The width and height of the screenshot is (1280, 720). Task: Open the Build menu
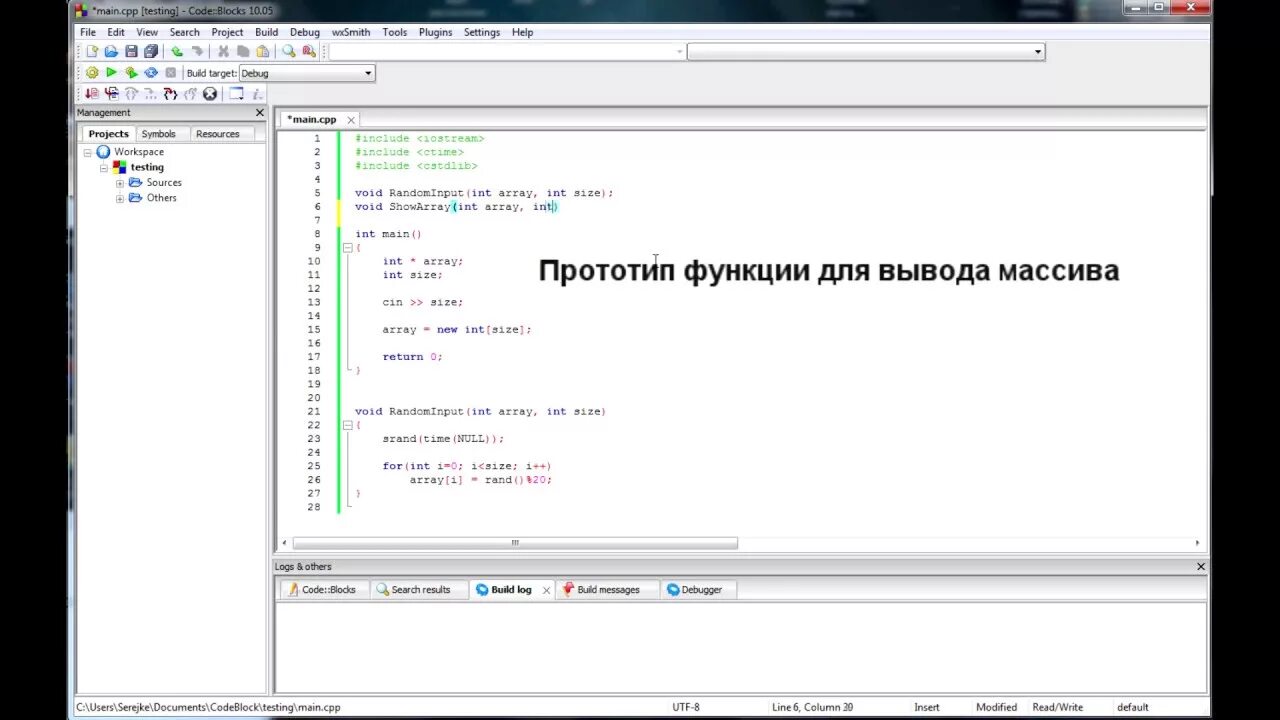pyautogui.click(x=266, y=32)
